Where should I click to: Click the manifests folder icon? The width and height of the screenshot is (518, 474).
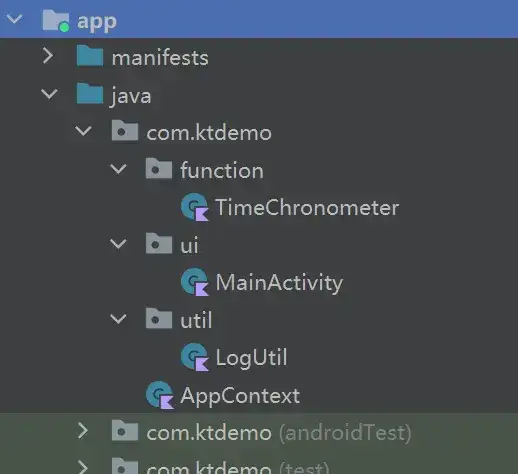(90, 56)
